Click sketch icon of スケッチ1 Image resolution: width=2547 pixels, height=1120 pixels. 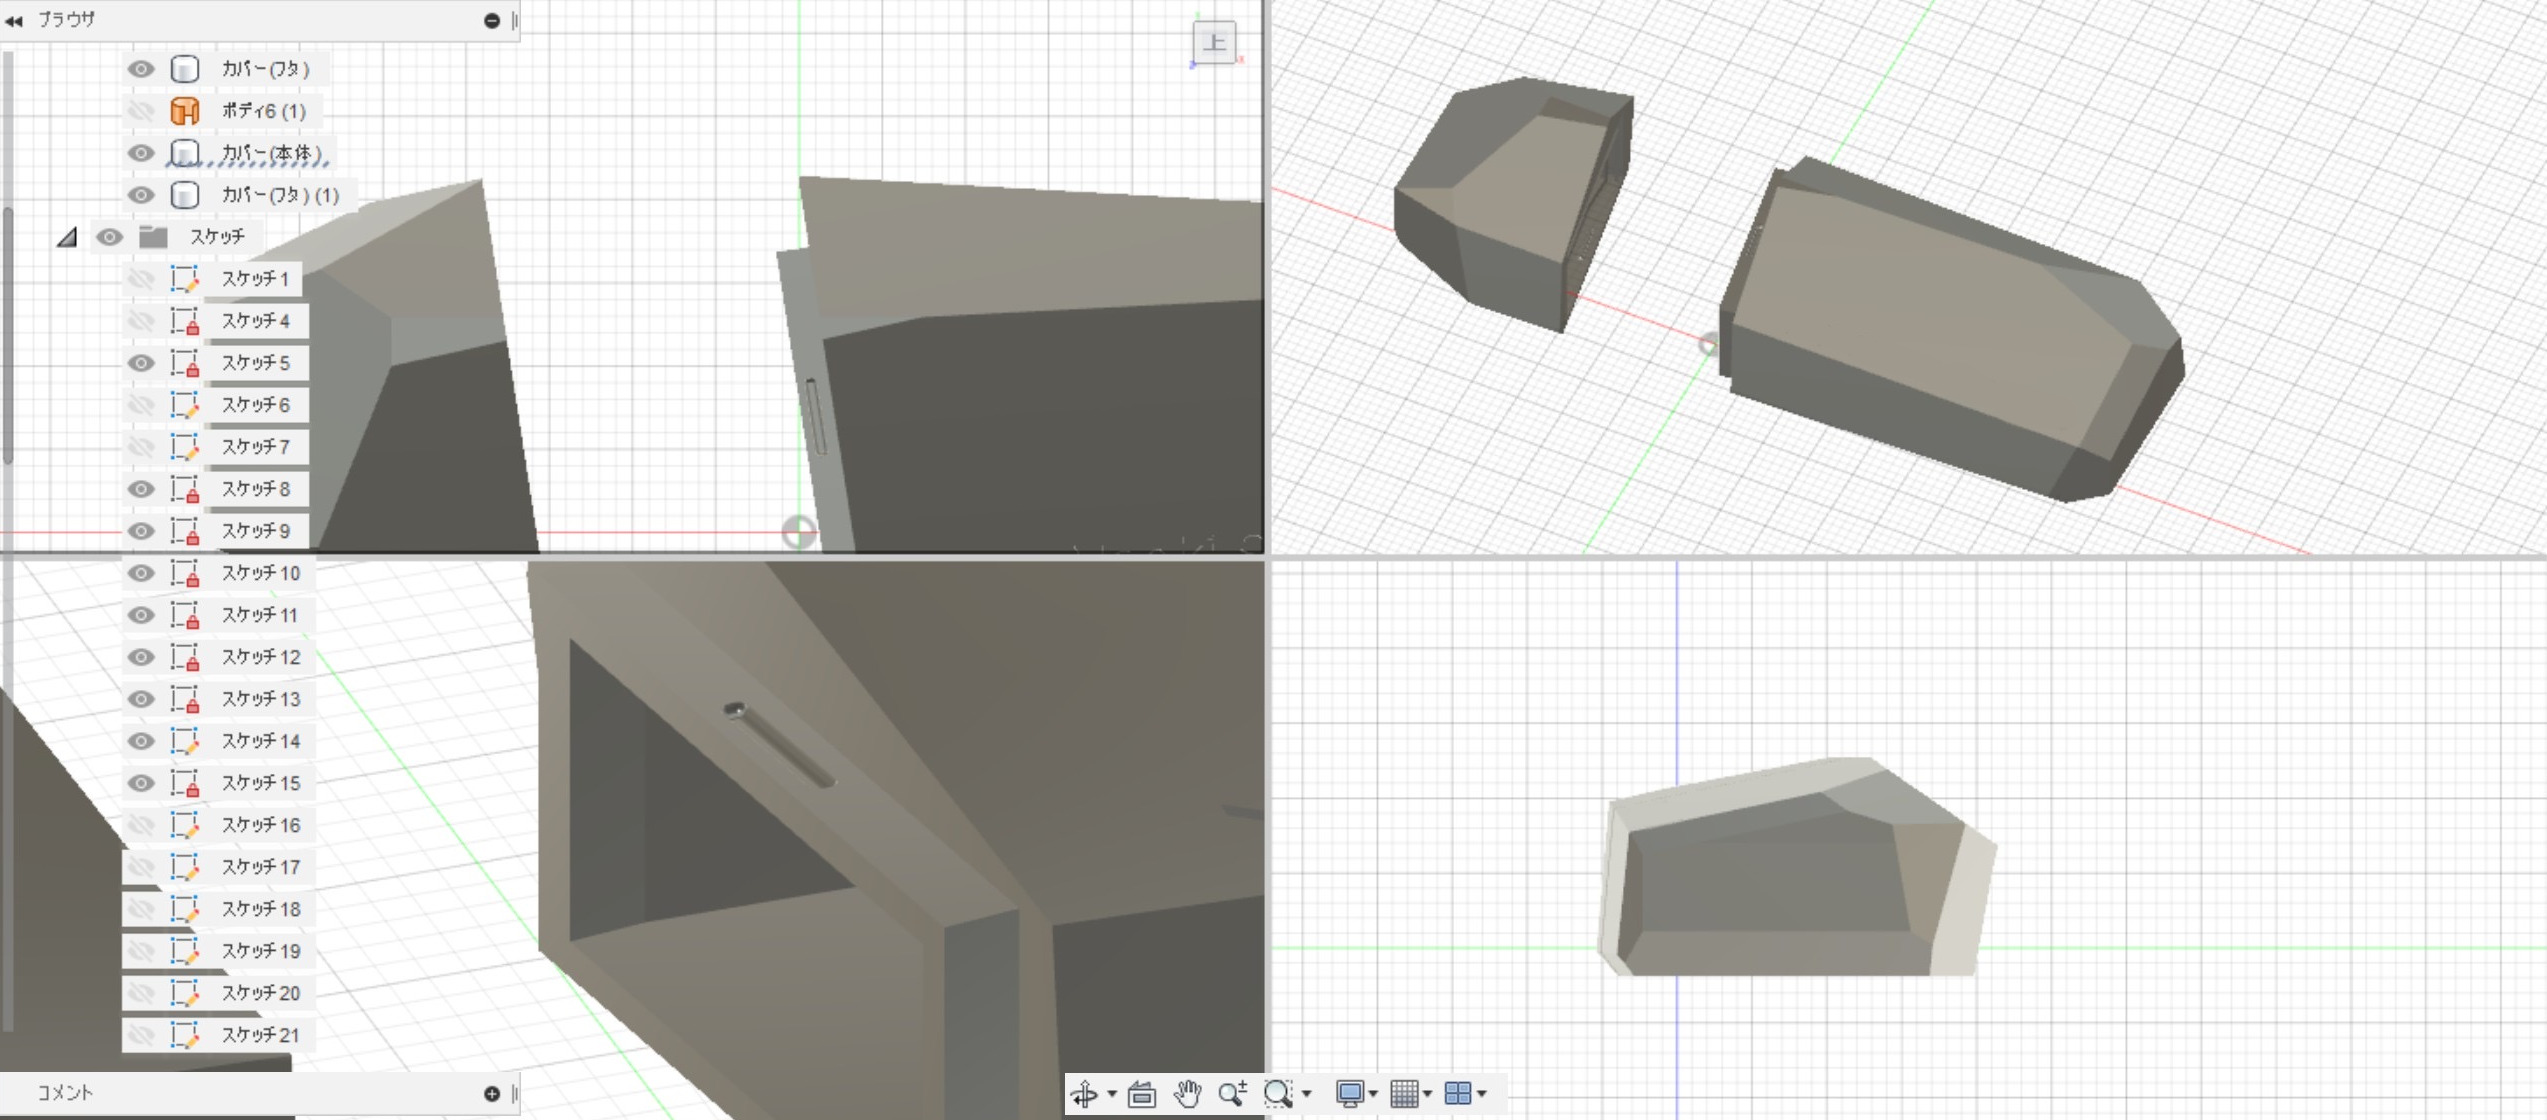185,279
